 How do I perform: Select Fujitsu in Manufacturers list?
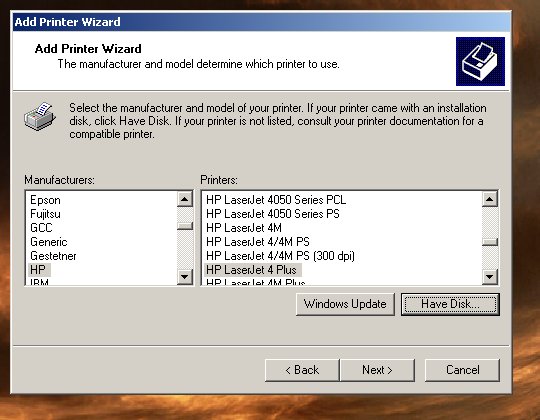click(x=45, y=214)
